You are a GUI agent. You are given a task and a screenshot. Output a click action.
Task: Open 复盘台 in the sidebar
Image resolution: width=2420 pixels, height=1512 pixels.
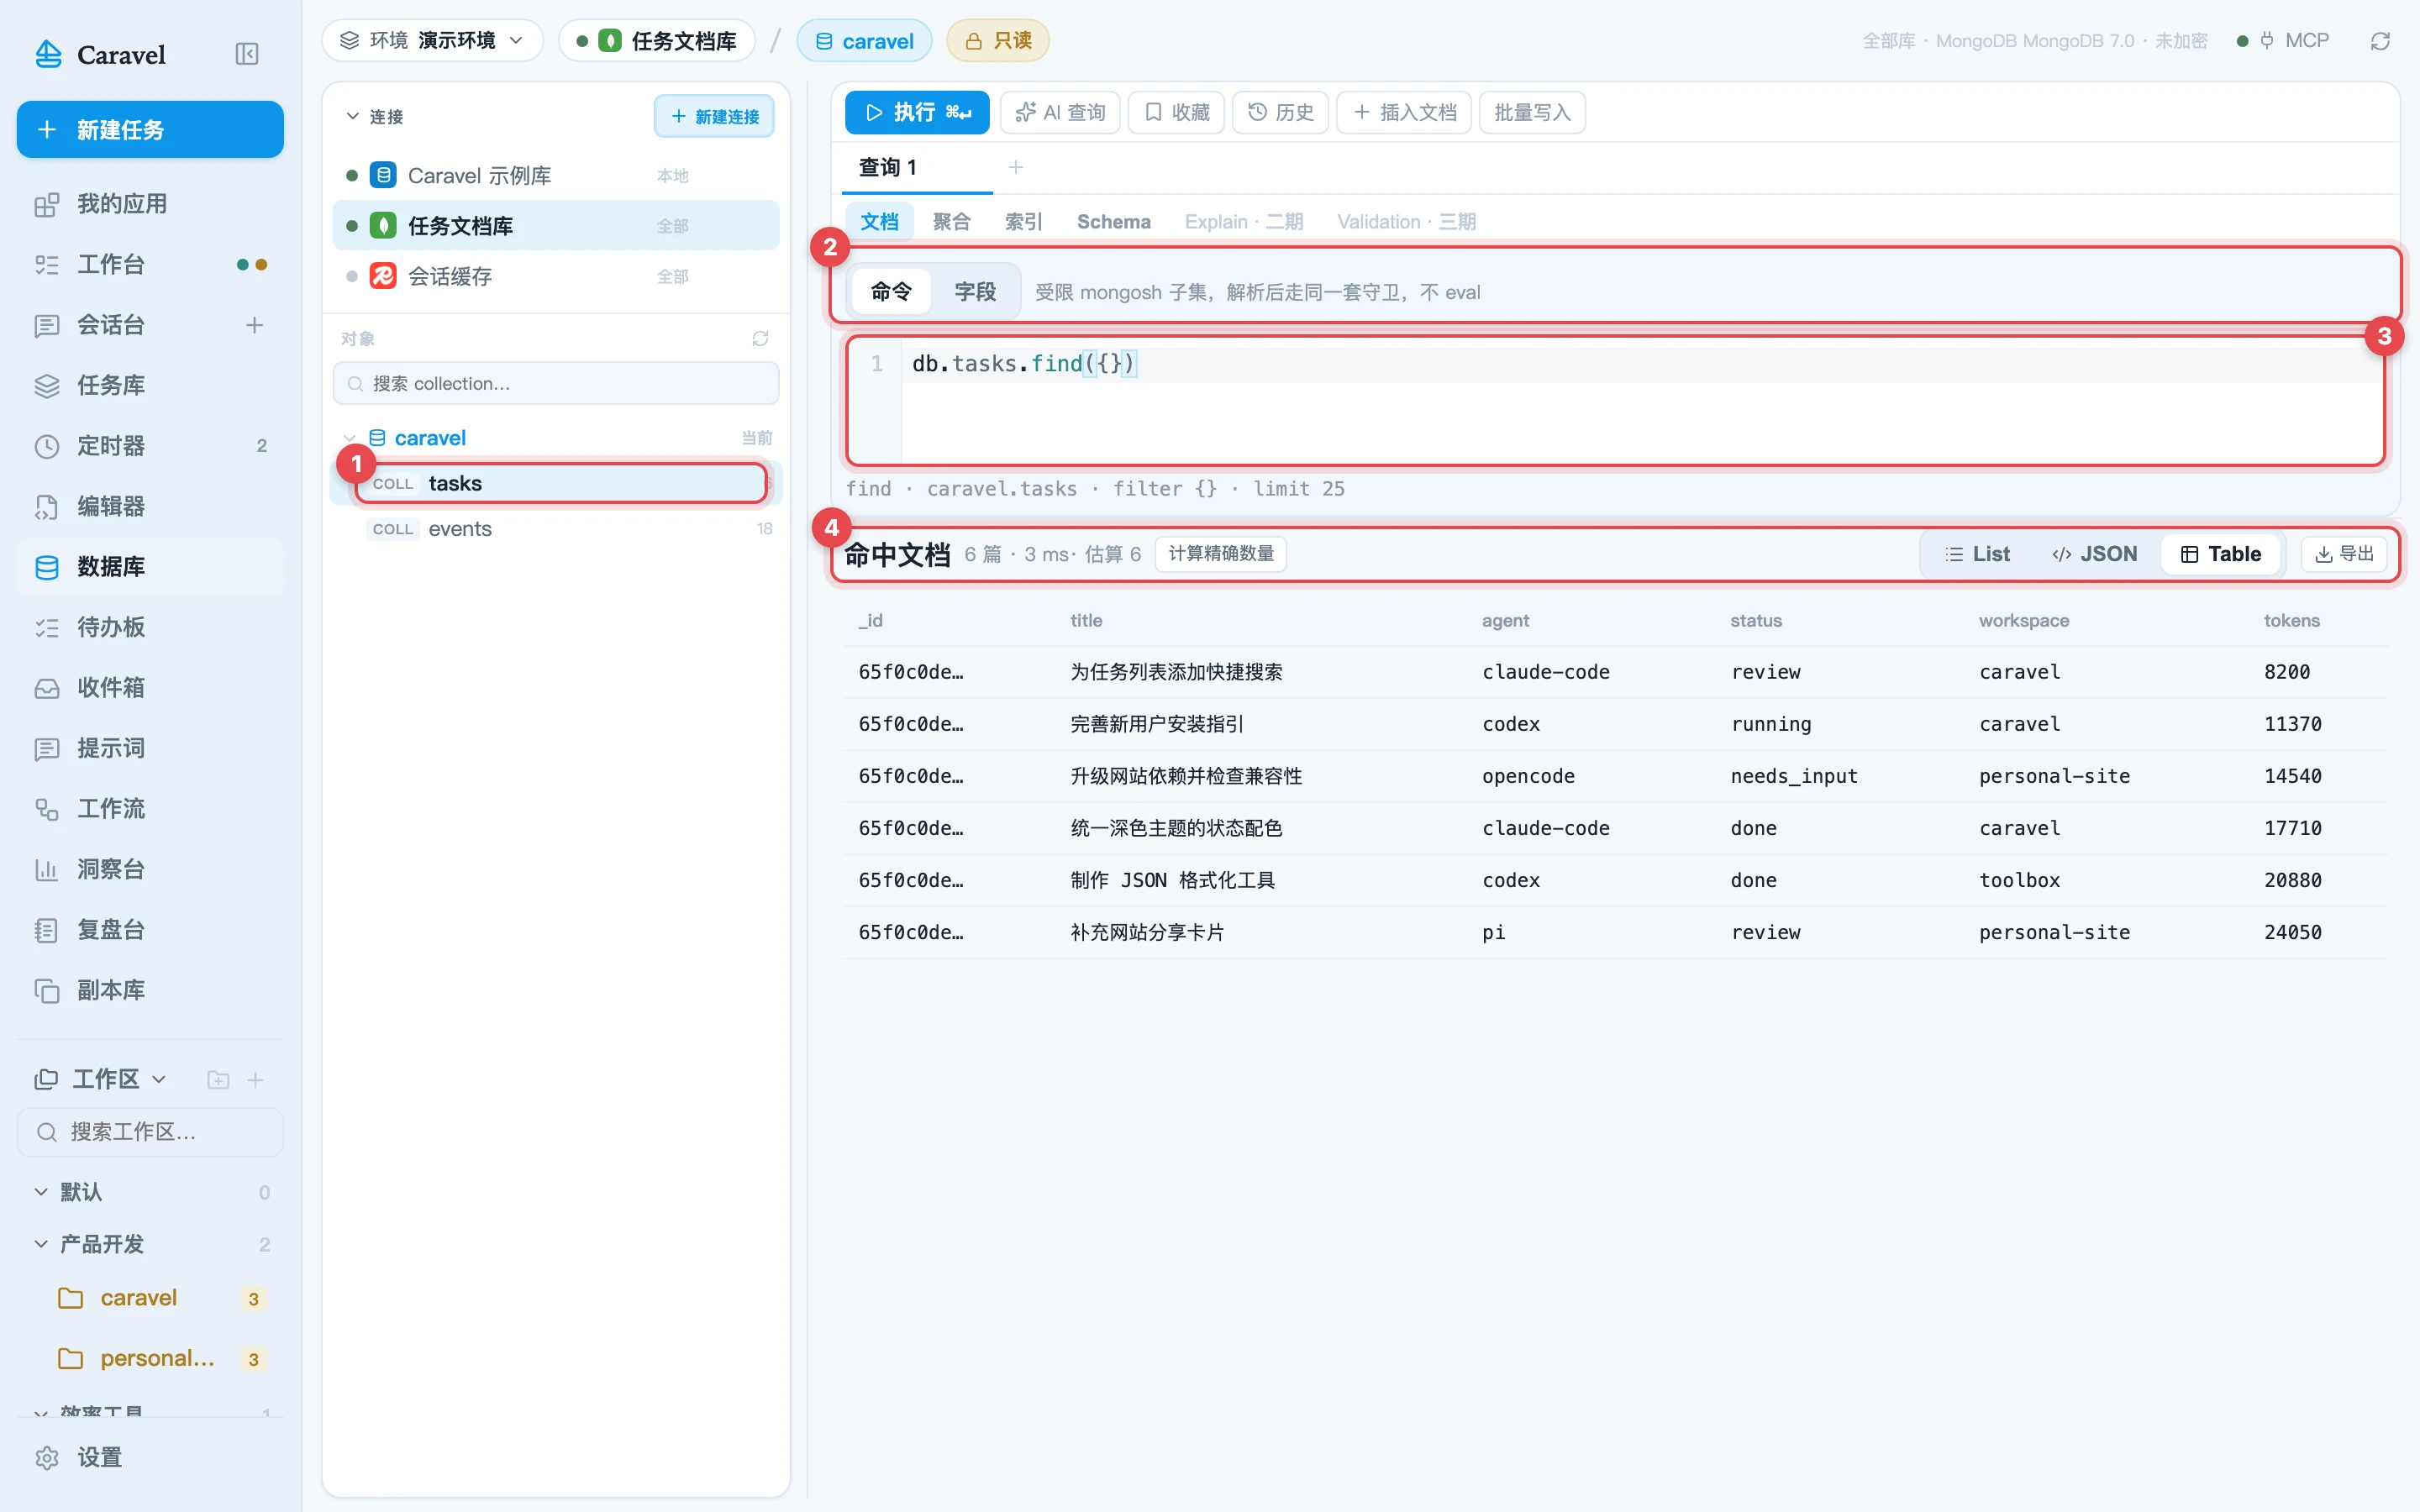pyautogui.click(x=150, y=930)
